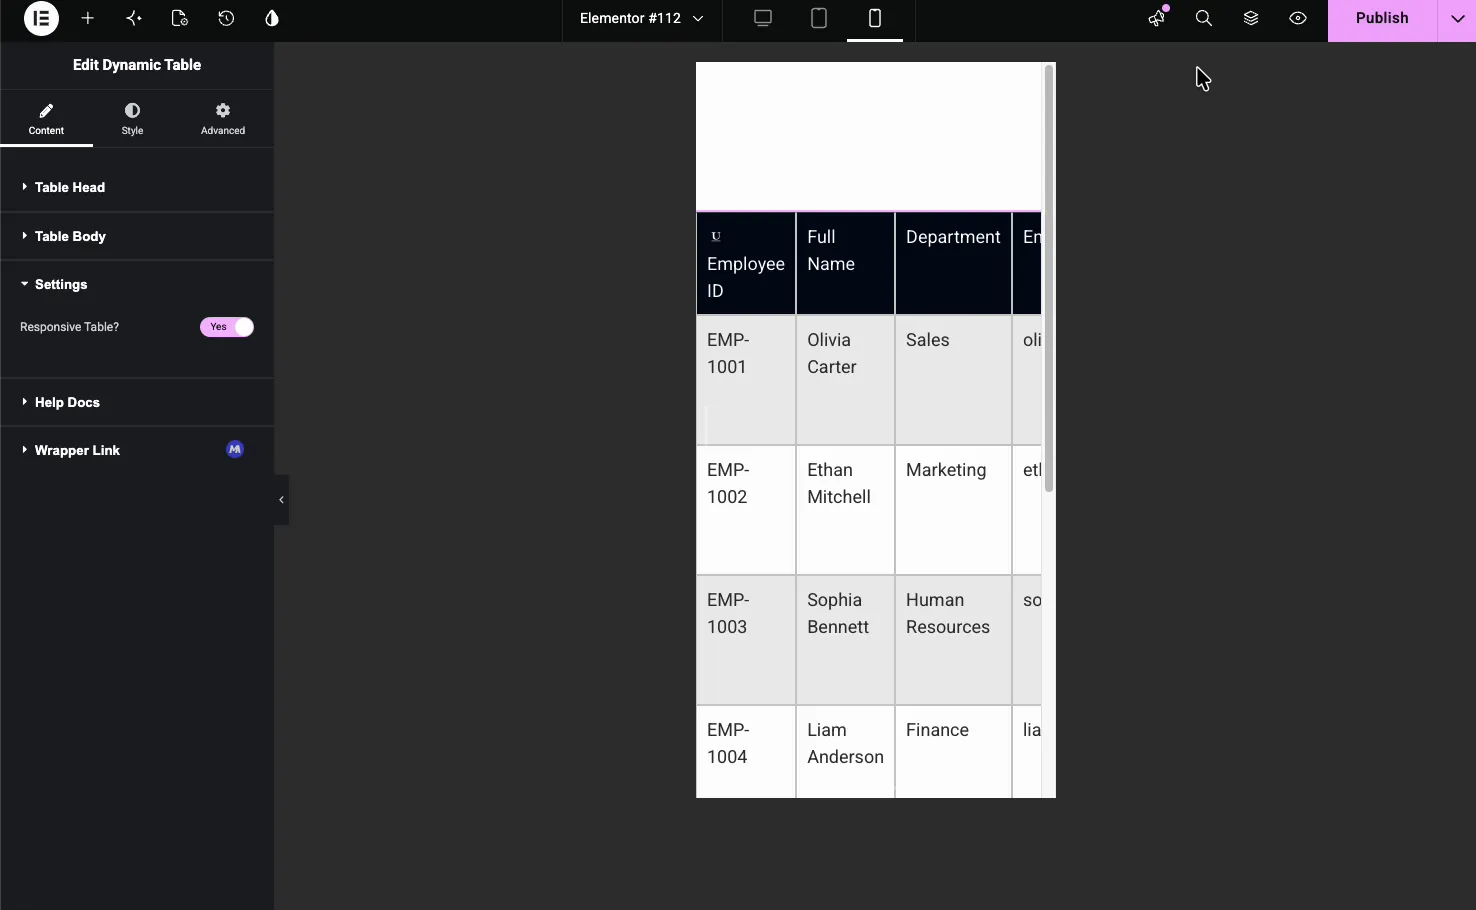The image size is (1476, 910).
Task: Click the Employee ID header text
Action: coord(746,277)
